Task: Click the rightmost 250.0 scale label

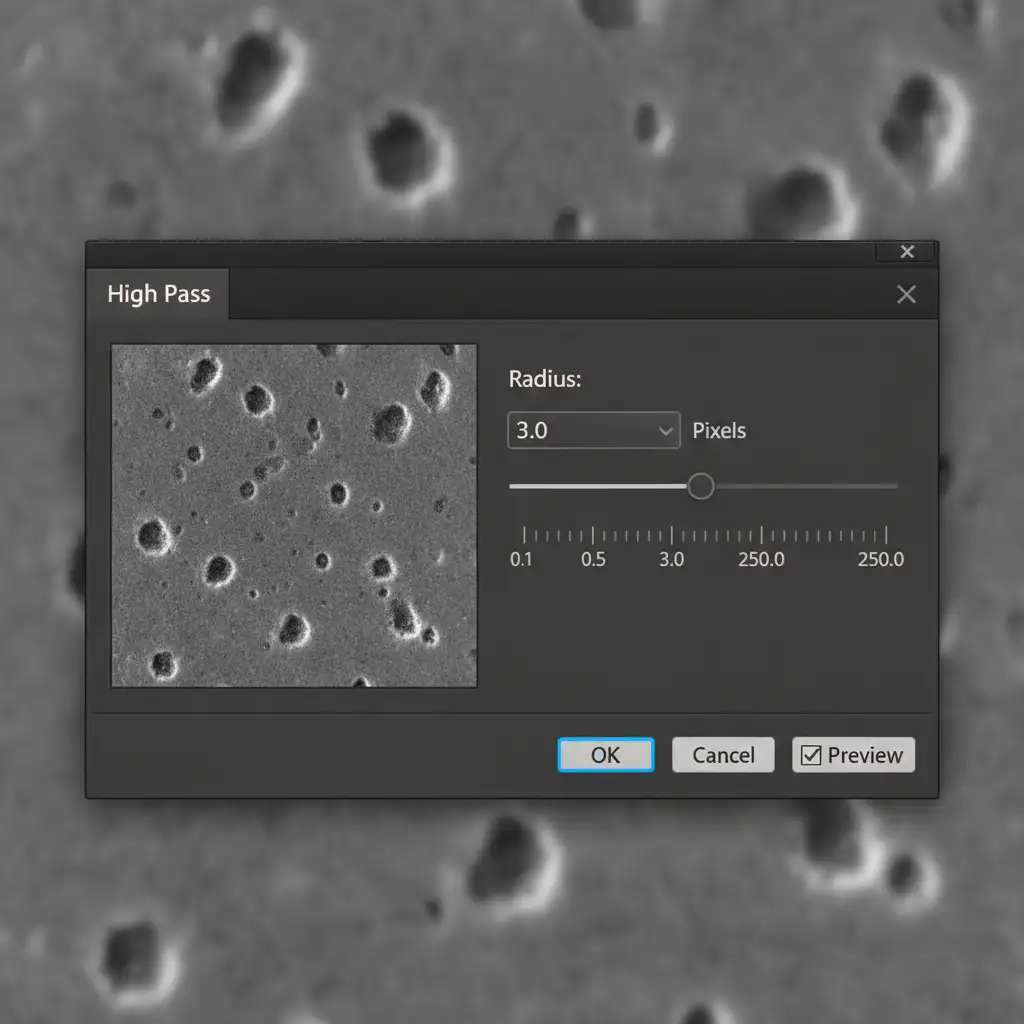Action: pyautogui.click(x=880, y=560)
